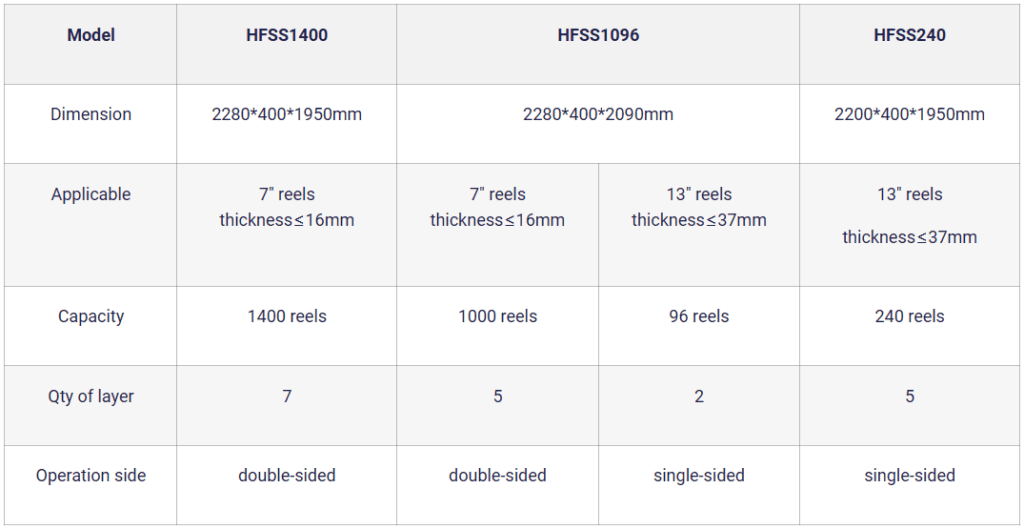Click the single-sided cell under HFSS240
The width and height of the screenshot is (1024, 529).
coord(909,475)
